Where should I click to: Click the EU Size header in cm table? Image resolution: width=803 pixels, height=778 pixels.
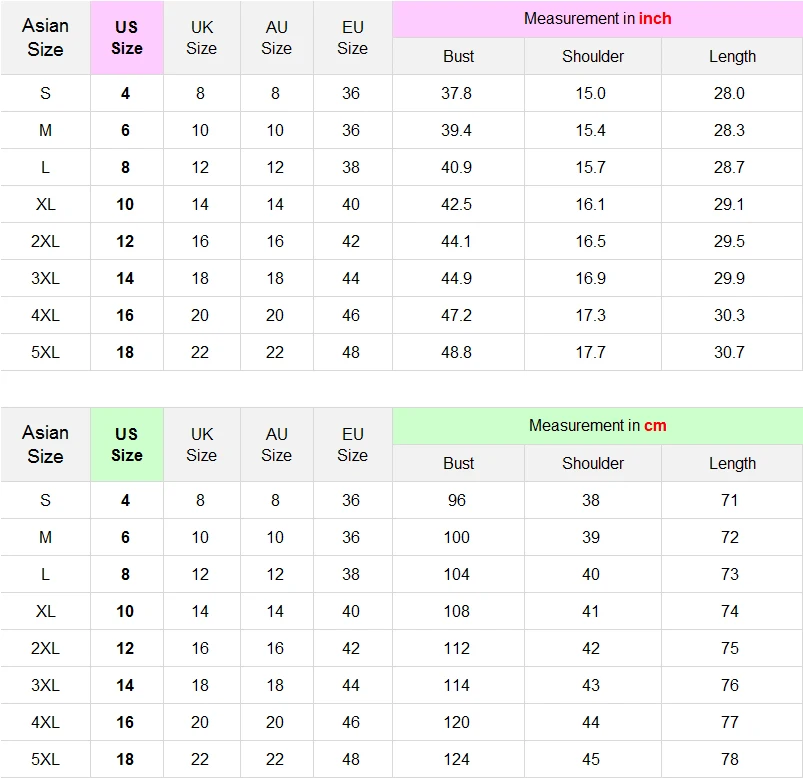coord(352,444)
